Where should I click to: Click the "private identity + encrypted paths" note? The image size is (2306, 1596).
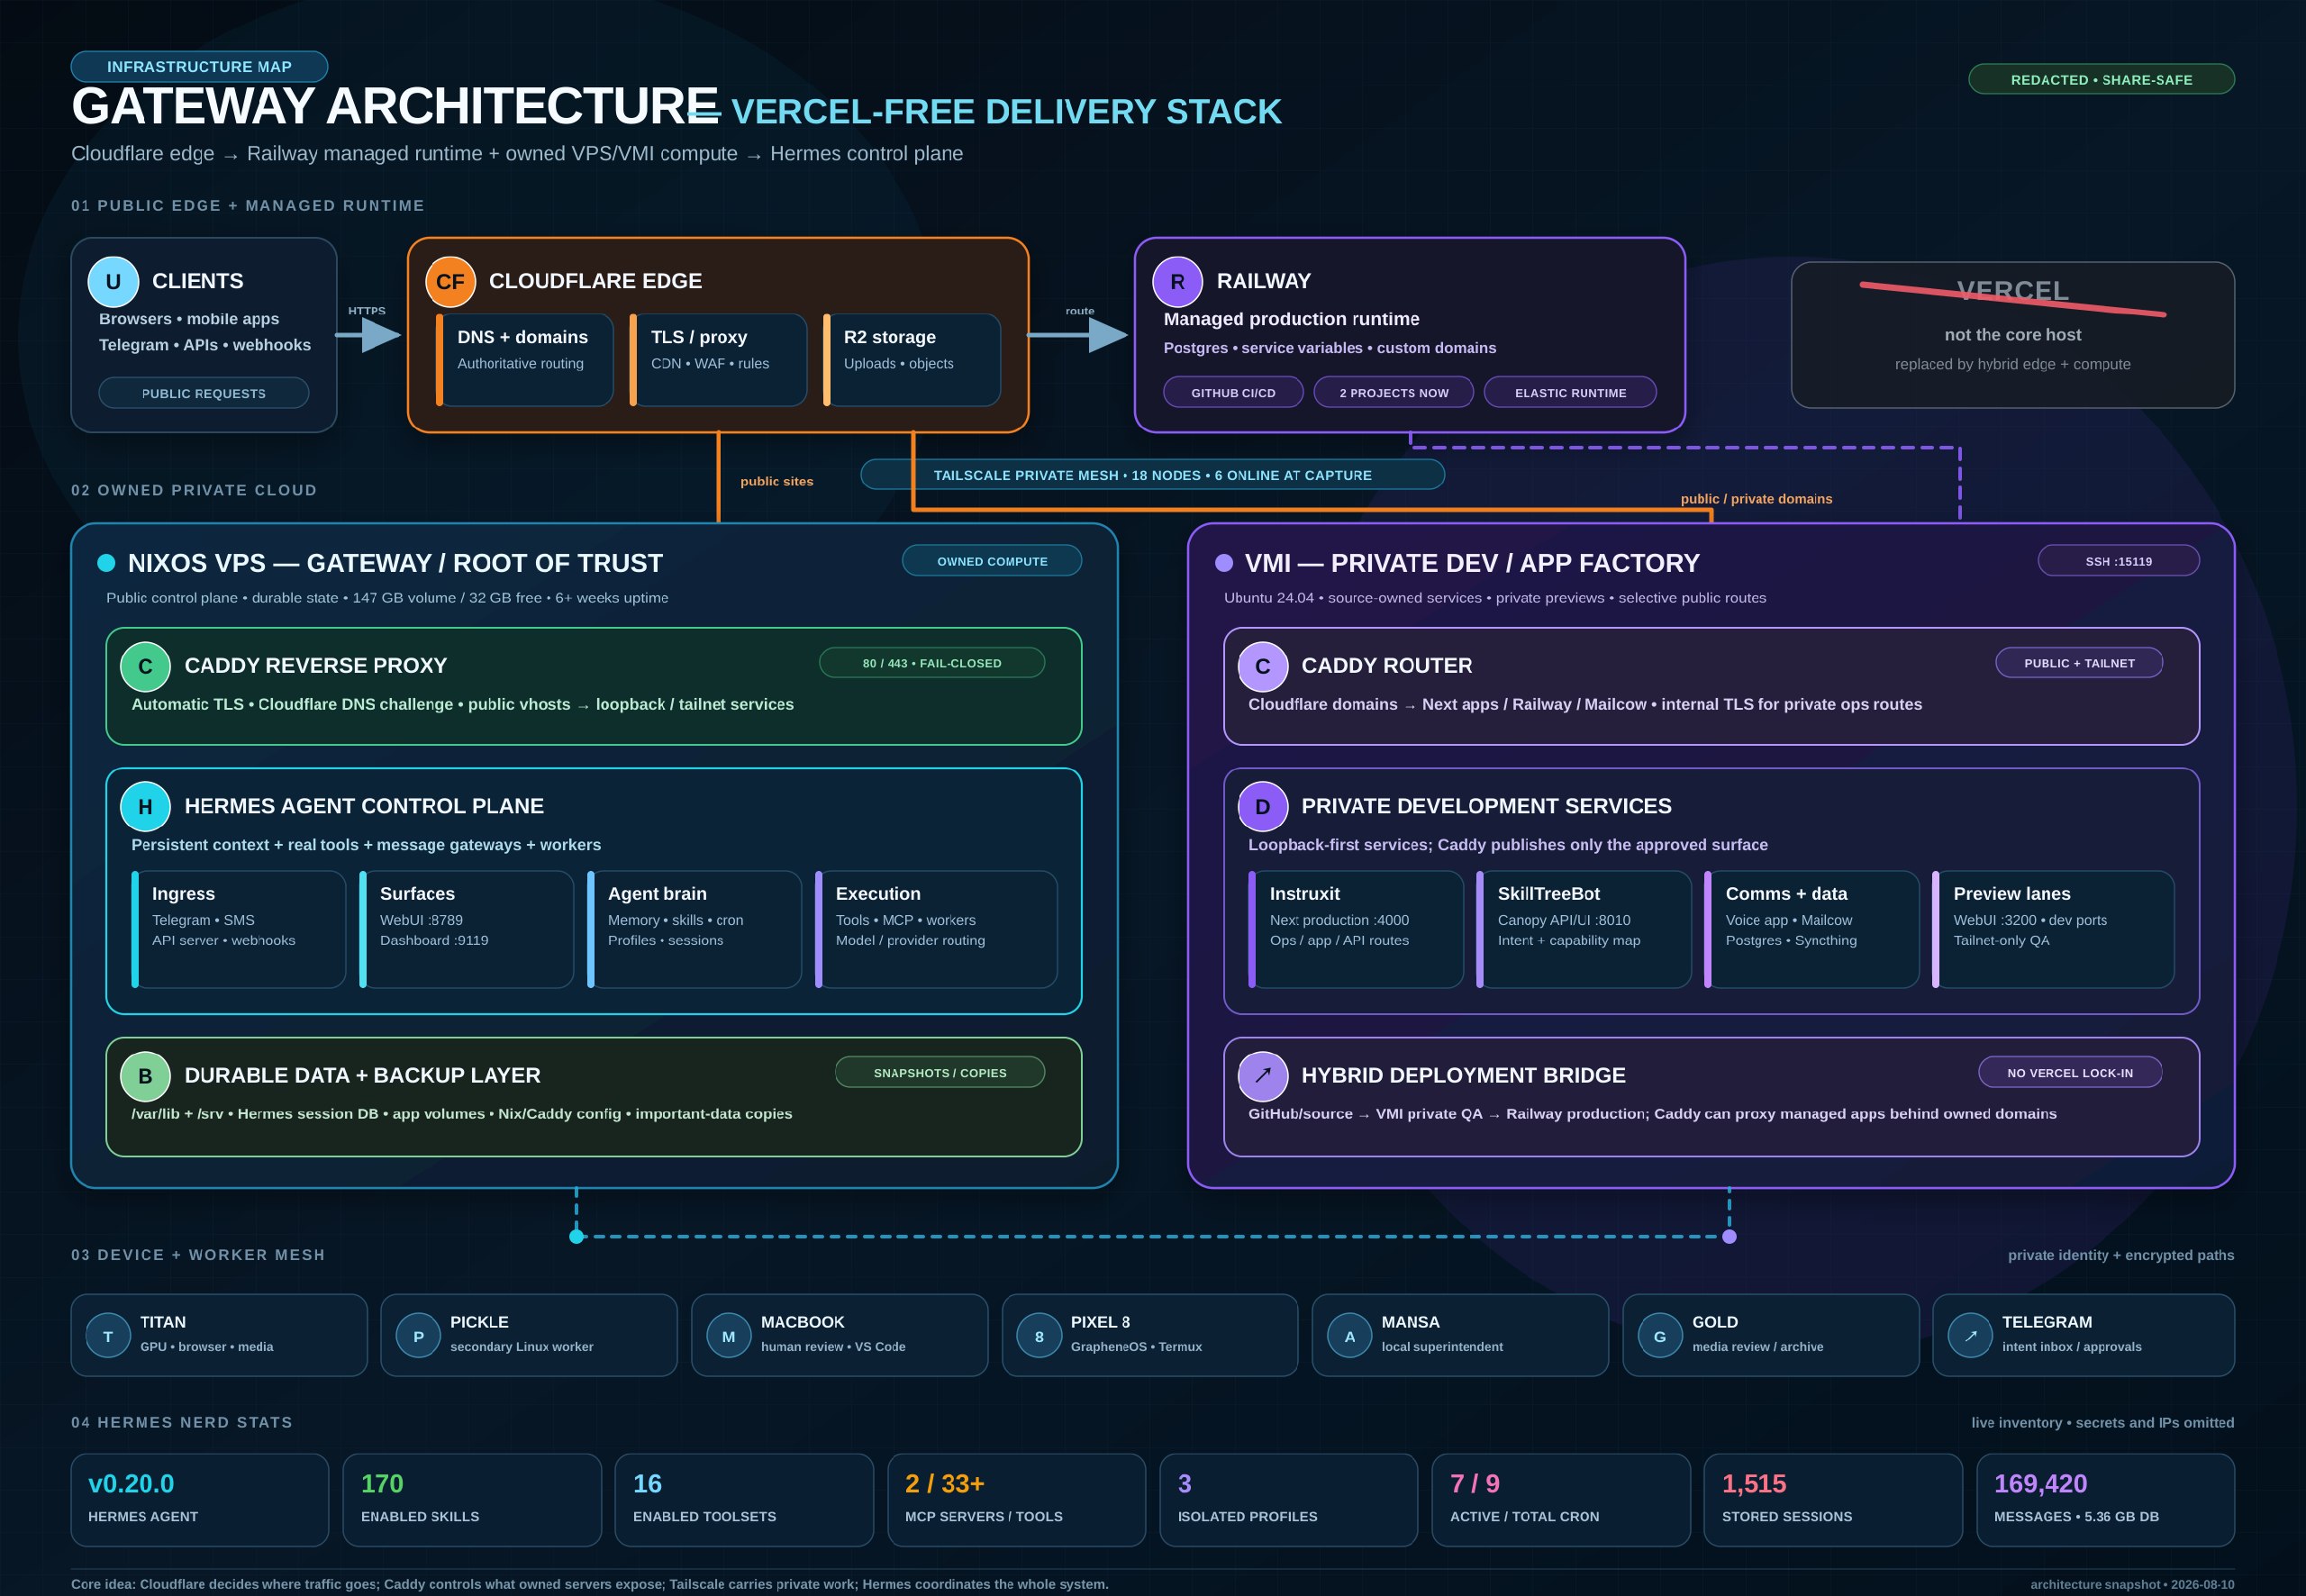click(x=2121, y=1255)
